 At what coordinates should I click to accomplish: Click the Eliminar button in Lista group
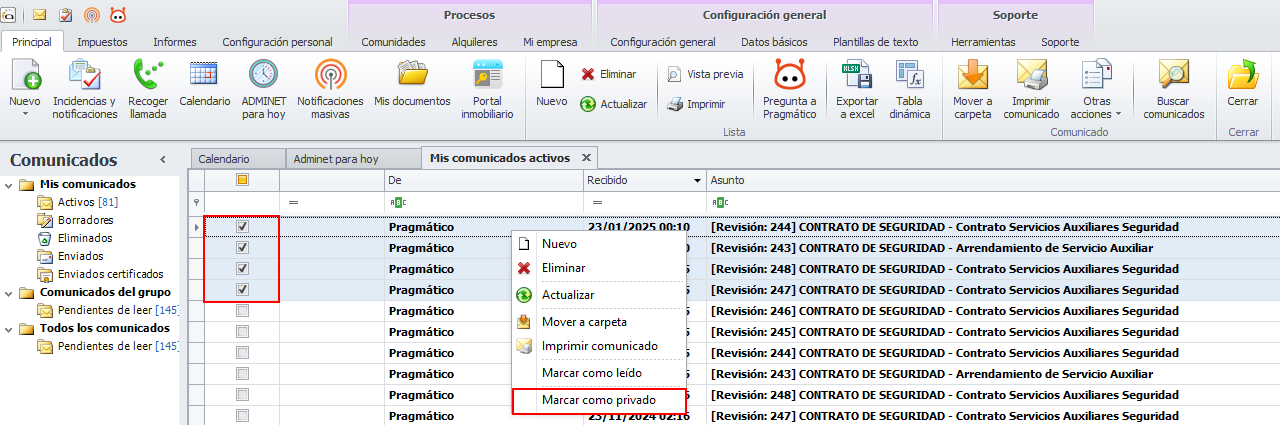pos(608,74)
